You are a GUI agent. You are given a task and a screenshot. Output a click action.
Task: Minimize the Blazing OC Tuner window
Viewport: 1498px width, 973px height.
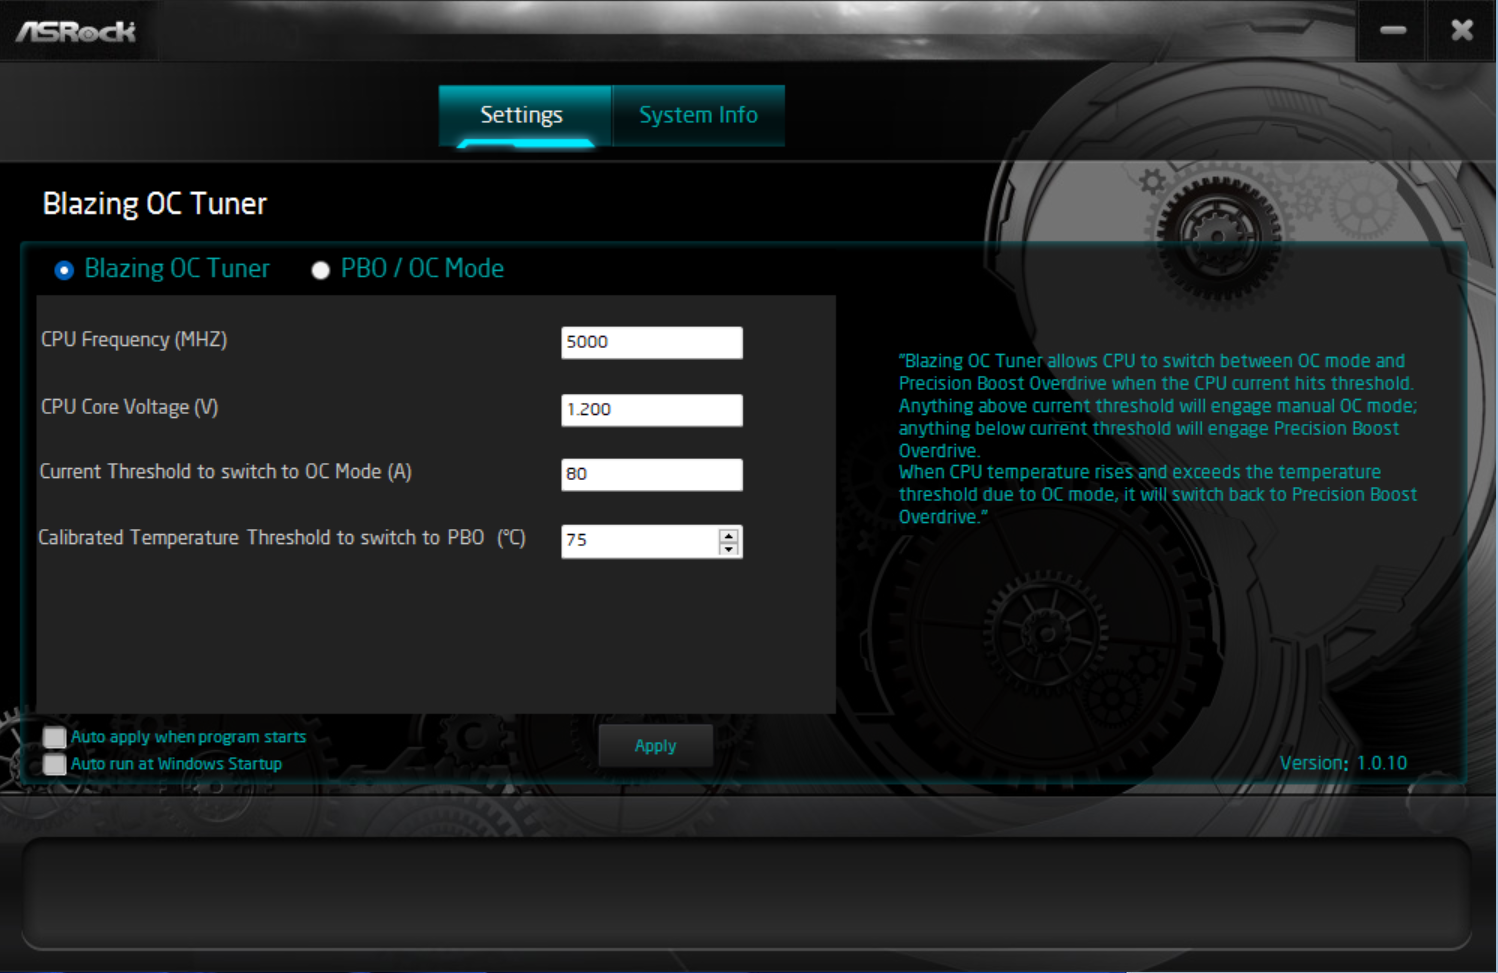(x=1391, y=29)
